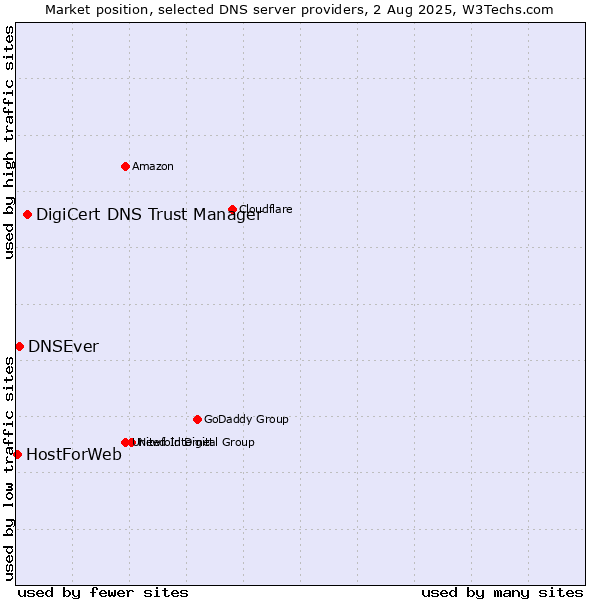Select the DigiCert DNS Trust Manager label
600x600 pixels.
149,214
